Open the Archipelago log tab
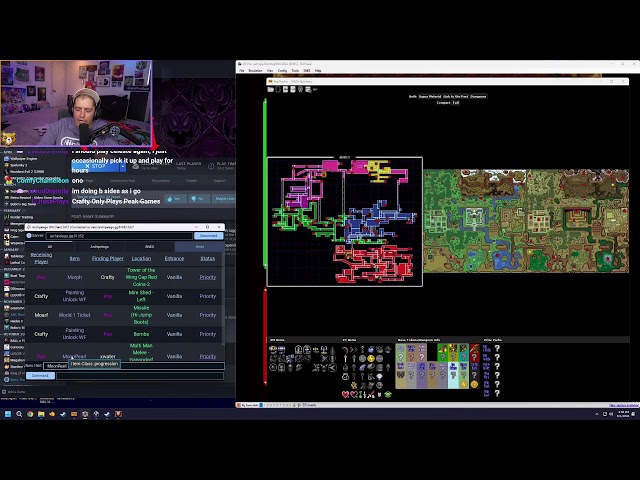640x480 pixels. tap(99, 247)
